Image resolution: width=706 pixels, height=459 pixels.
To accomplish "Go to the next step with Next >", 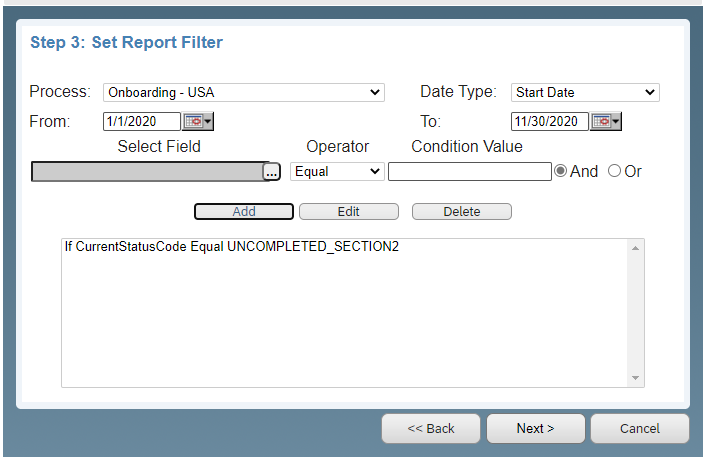I will click(535, 428).
